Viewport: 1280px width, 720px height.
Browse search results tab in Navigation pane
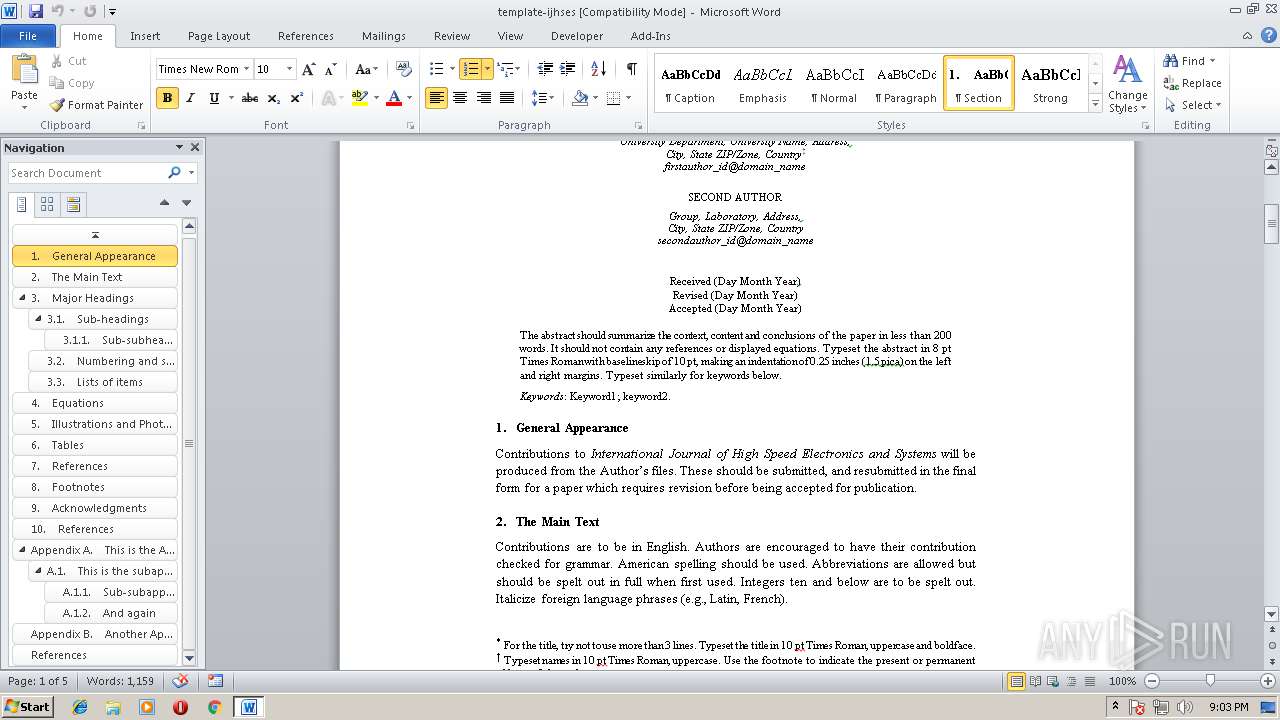tap(73, 204)
